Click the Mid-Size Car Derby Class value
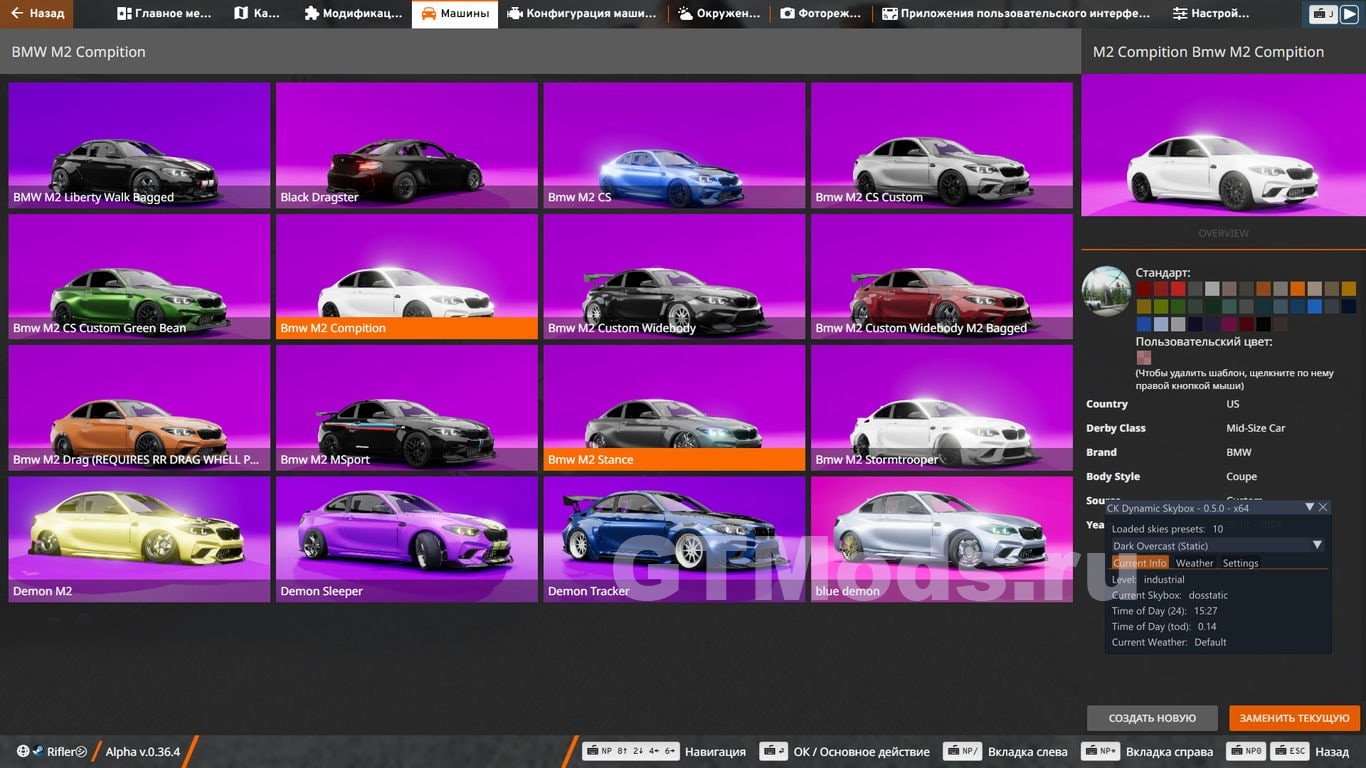 pos(1256,428)
